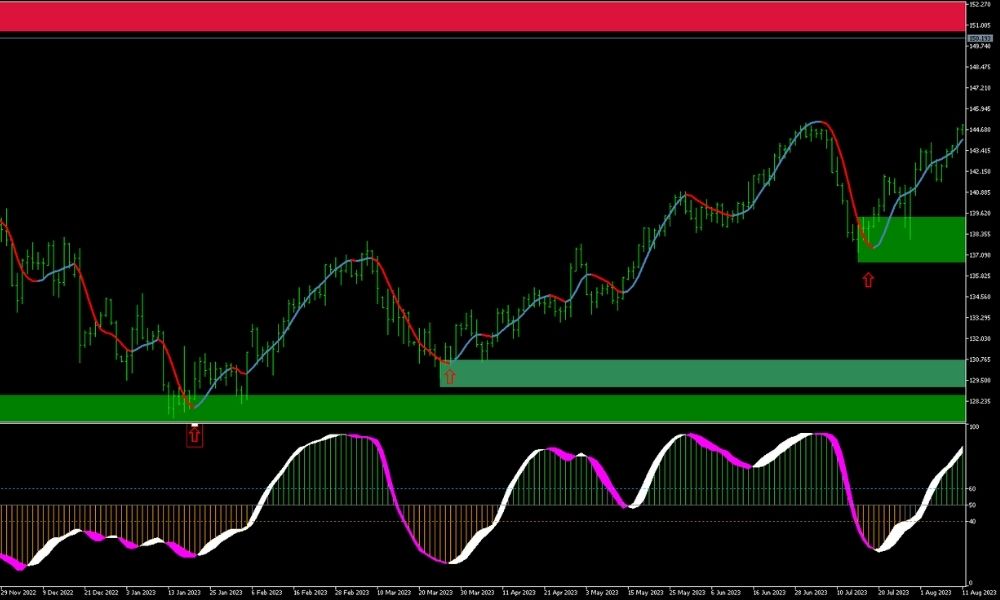Click the 152.270 label on the price axis

coord(980,4)
